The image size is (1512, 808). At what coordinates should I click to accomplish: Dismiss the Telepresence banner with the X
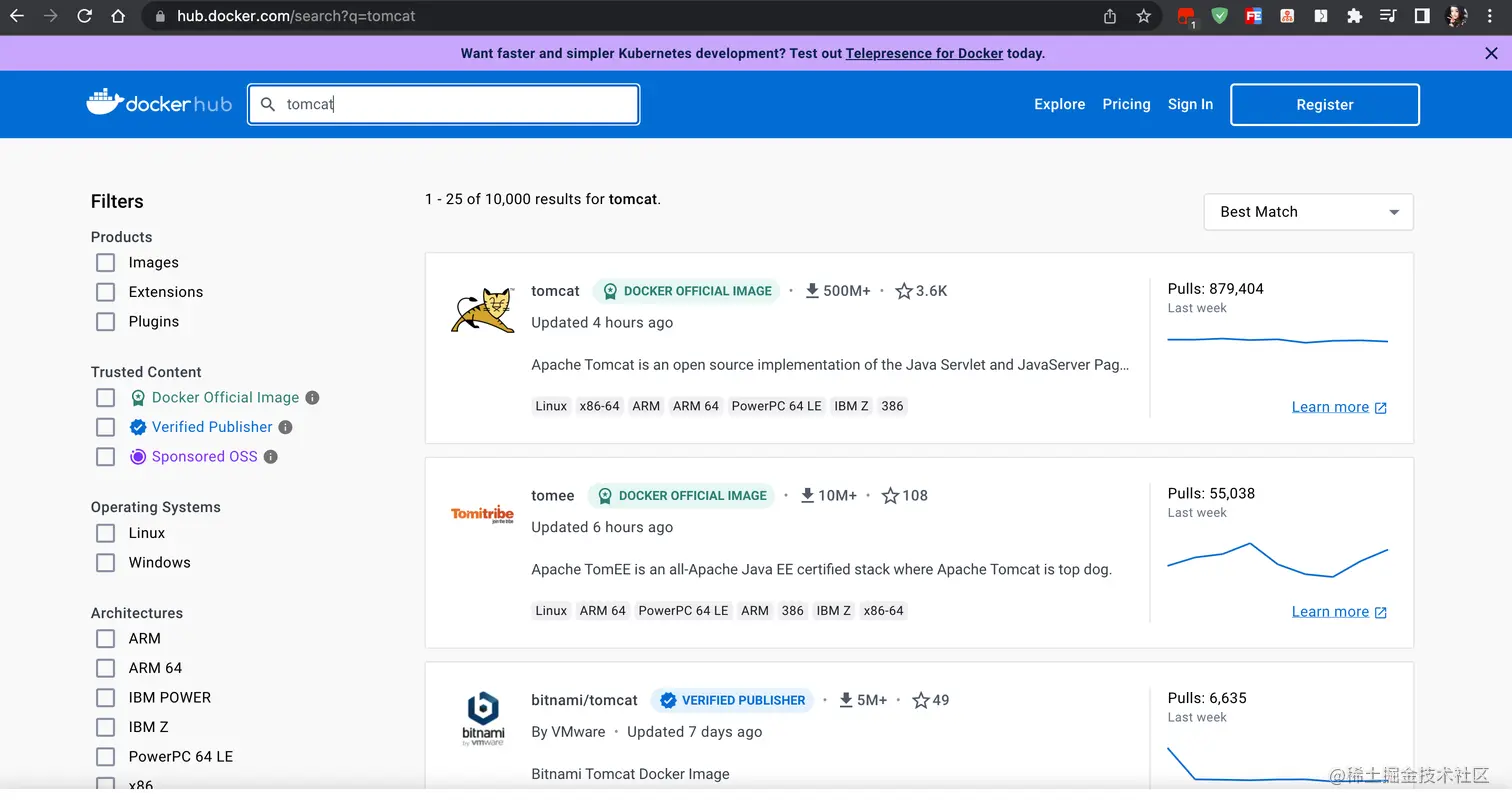point(1491,53)
